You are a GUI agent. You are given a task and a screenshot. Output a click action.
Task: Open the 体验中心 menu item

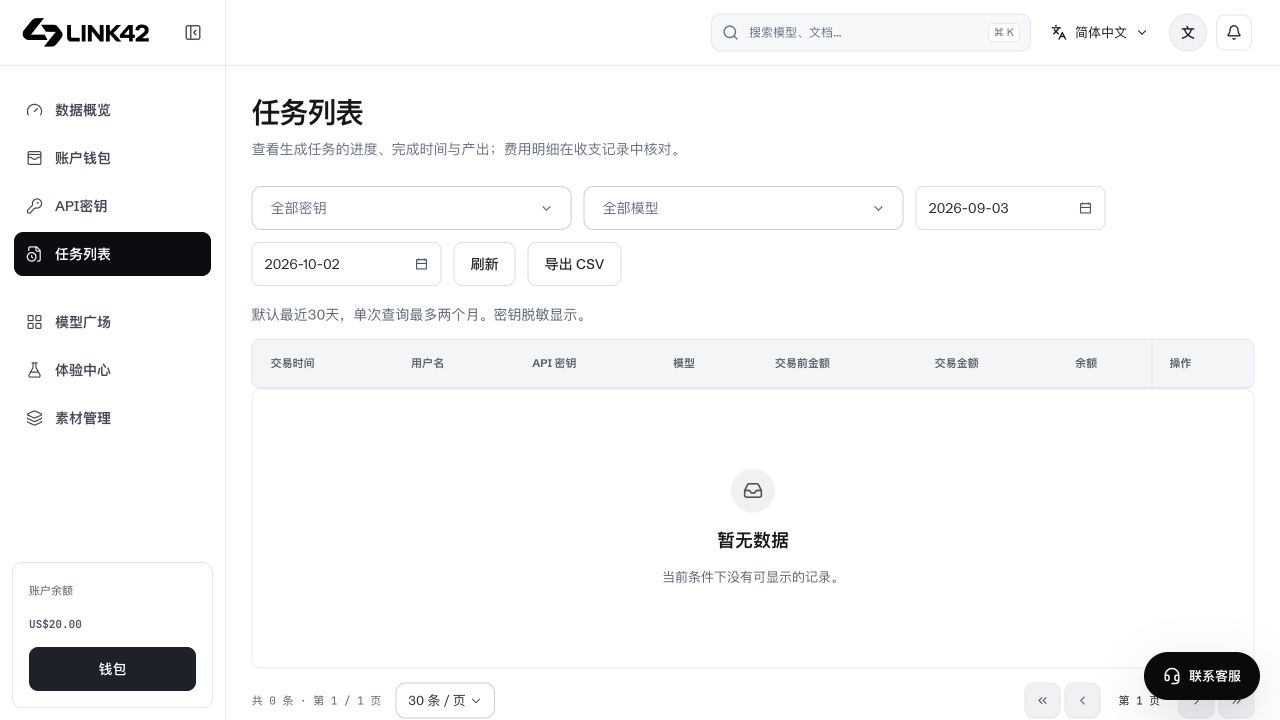[112, 370]
